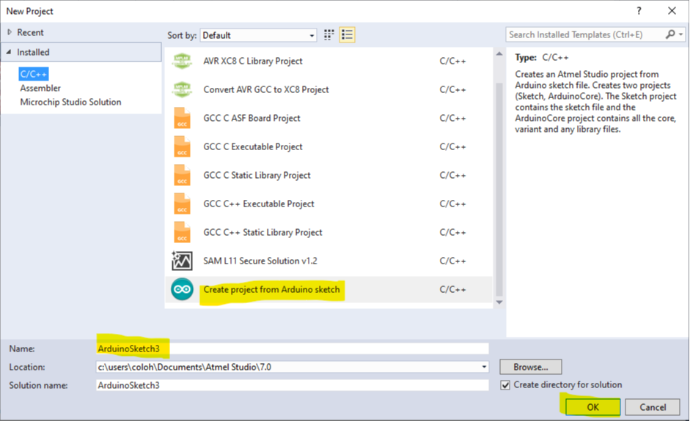Open the Location path dropdown
Screen dimensions: 690x421
click(x=484, y=367)
